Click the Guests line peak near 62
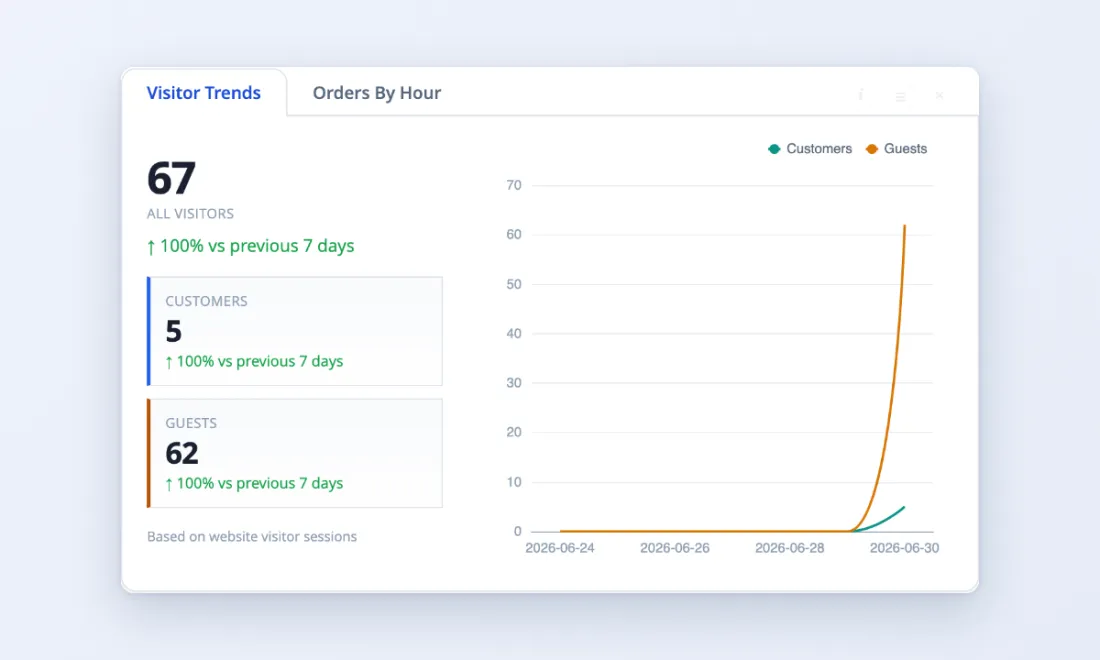The height and width of the screenshot is (660, 1100). pyautogui.click(x=904, y=226)
